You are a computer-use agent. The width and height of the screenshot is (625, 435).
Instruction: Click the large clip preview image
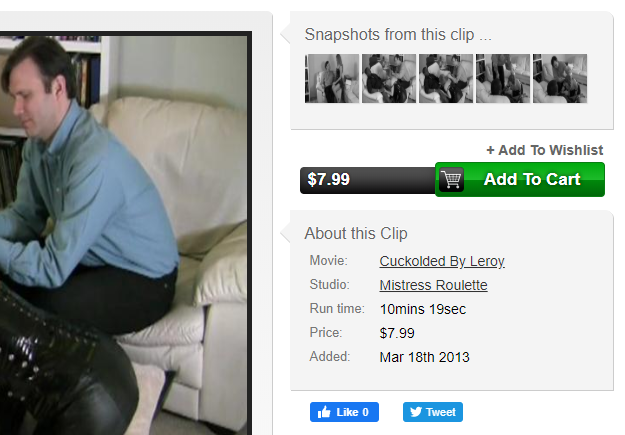pyautogui.click(x=124, y=235)
